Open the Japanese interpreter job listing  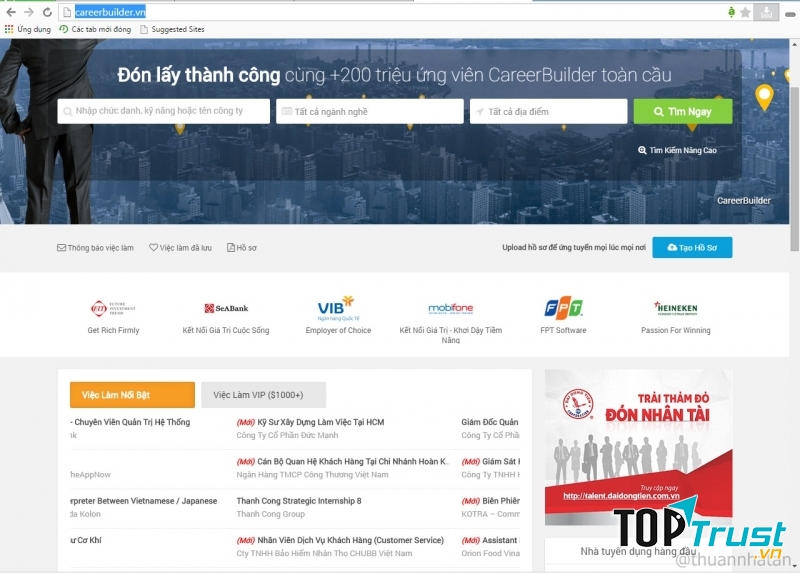143,501
